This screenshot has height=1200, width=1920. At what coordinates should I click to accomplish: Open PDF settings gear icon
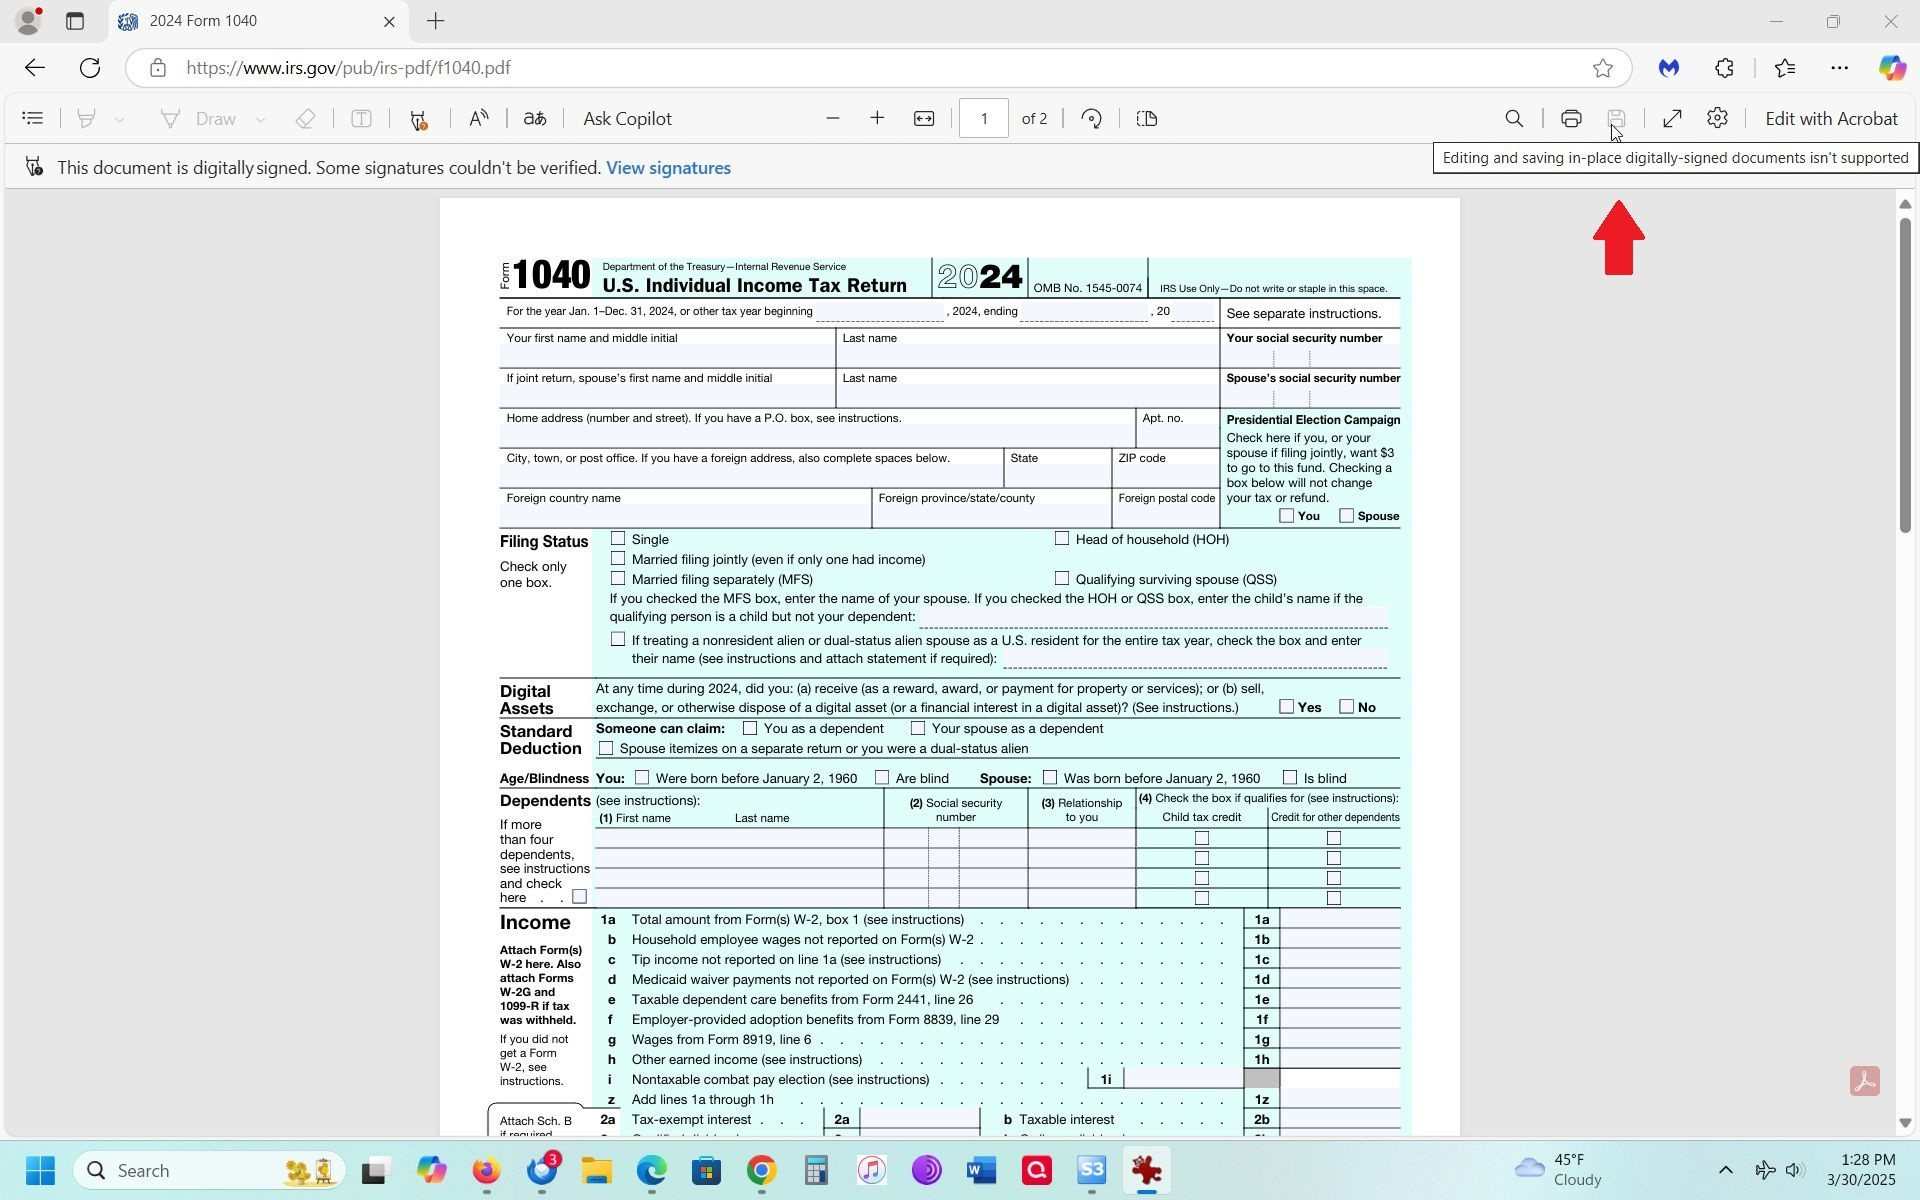1717,119
